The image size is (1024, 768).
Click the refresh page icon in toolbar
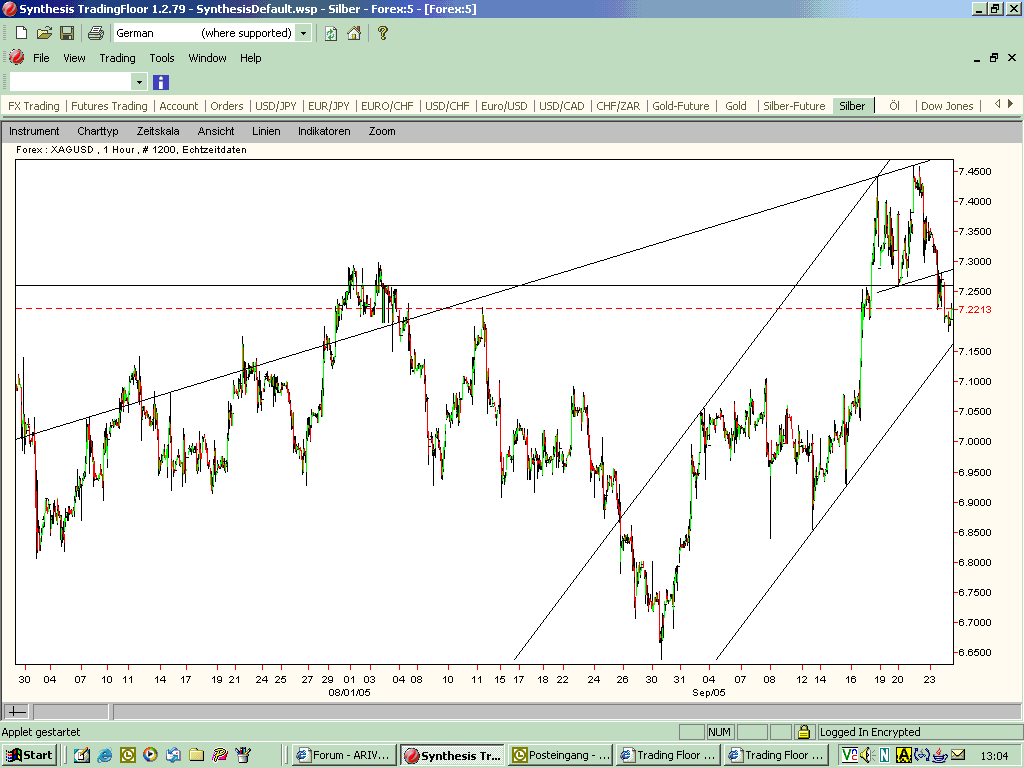(331, 33)
